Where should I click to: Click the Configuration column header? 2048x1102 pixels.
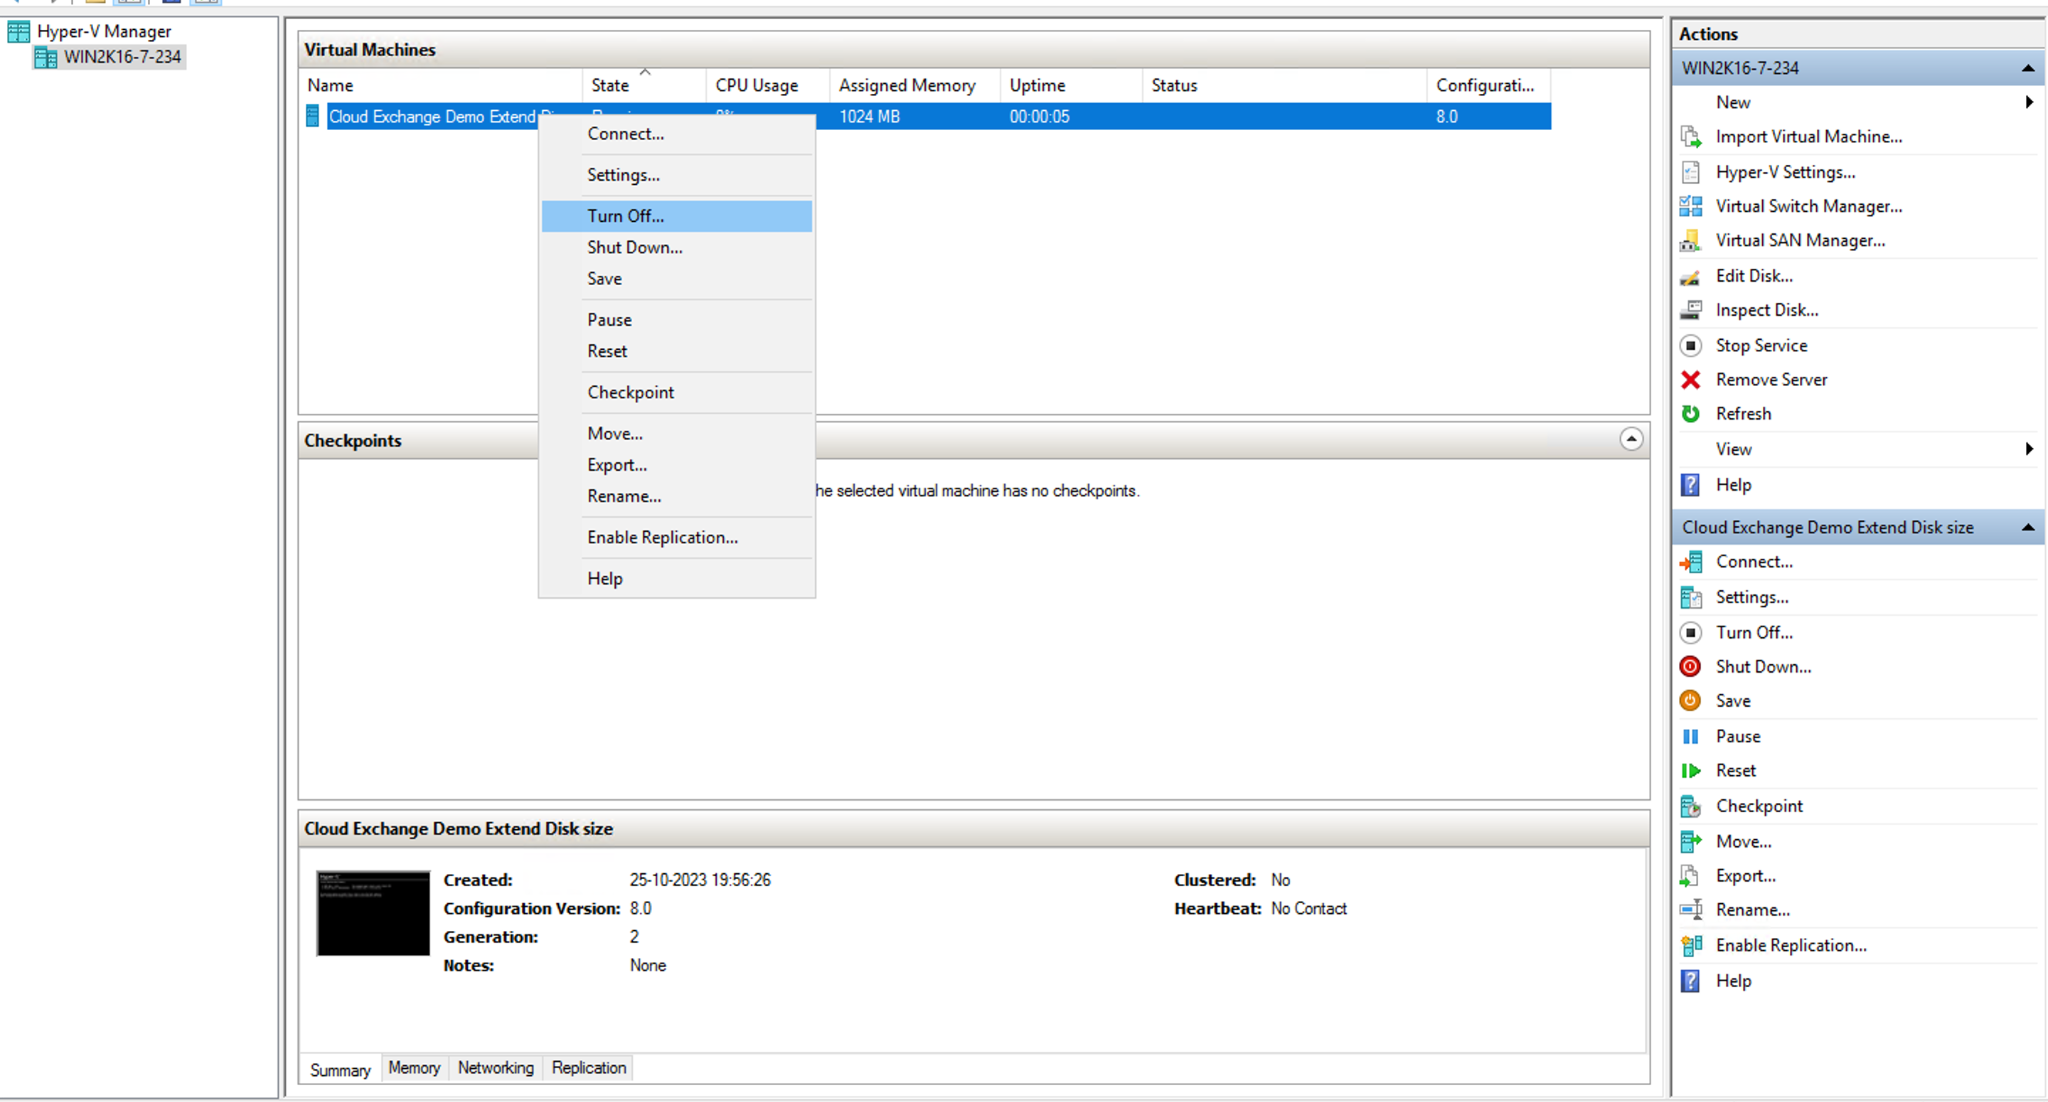pos(1488,86)
